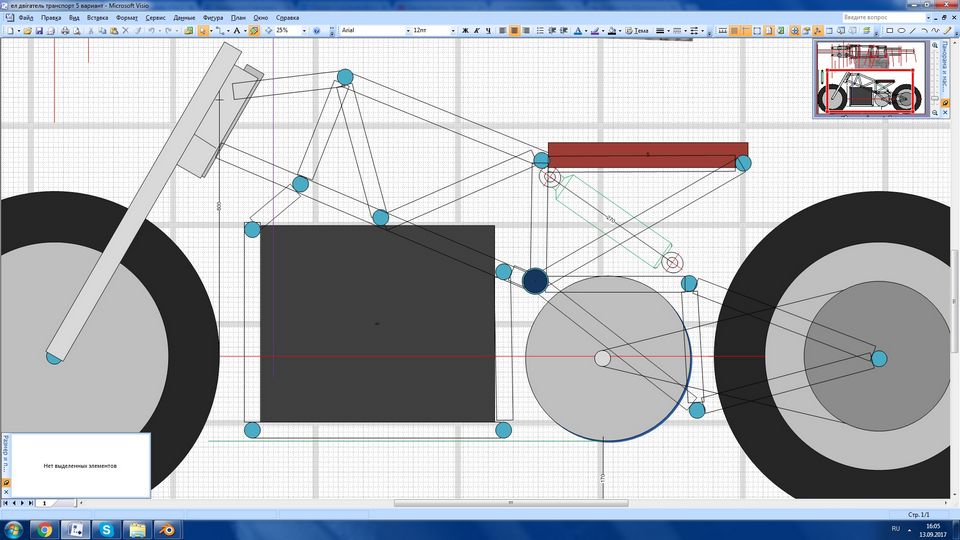This screenshot has width=960, height=540.
Task: Open the font size dropdown showing 12пт
Action: [452, 31]
